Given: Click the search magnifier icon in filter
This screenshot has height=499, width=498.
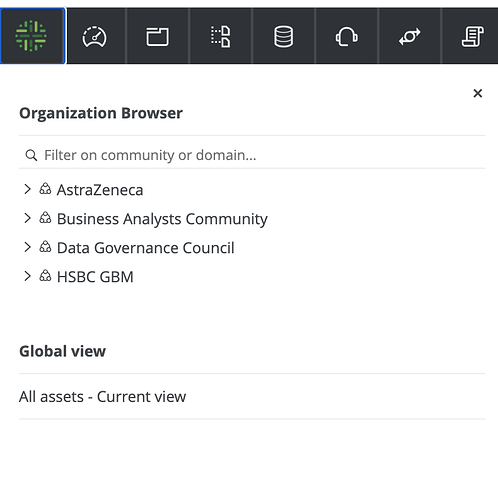Looking at the screenshot, I should [31, 155].
